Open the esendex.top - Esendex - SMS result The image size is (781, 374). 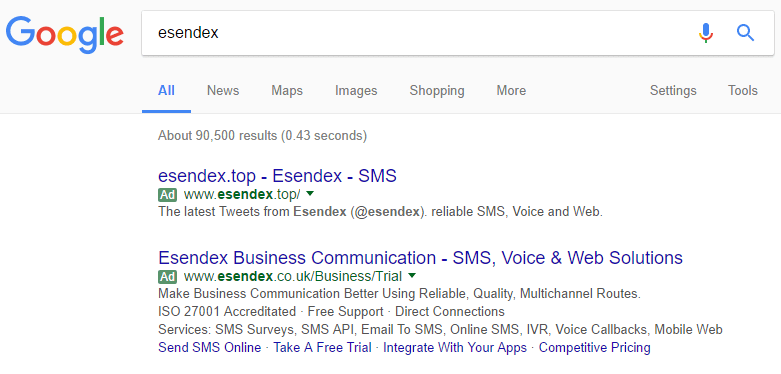point(277,176)
